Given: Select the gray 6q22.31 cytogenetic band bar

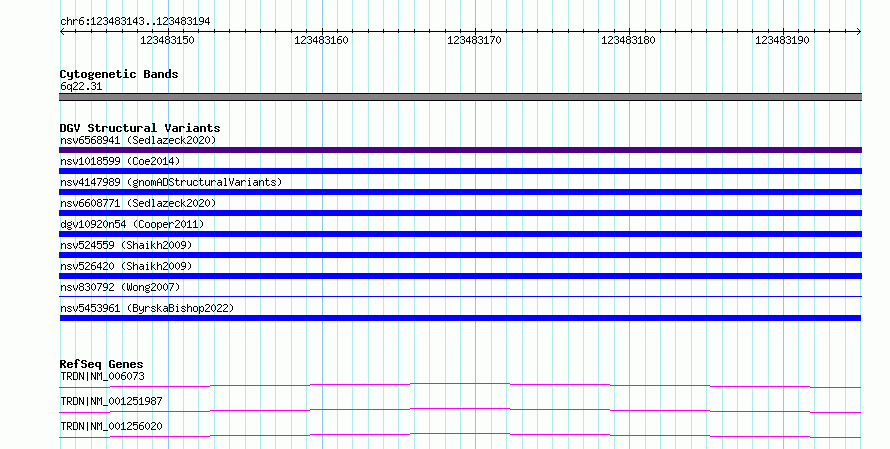Looking at the screenshot, I should coord(460,97).
